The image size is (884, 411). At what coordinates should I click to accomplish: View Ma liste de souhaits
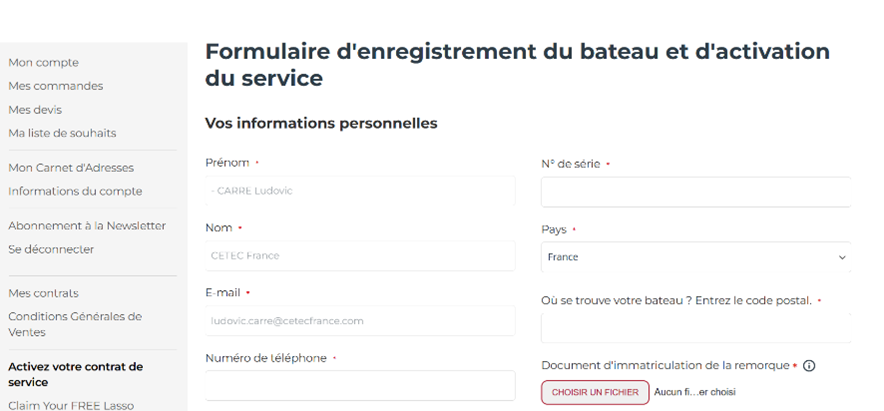point(62,133)
